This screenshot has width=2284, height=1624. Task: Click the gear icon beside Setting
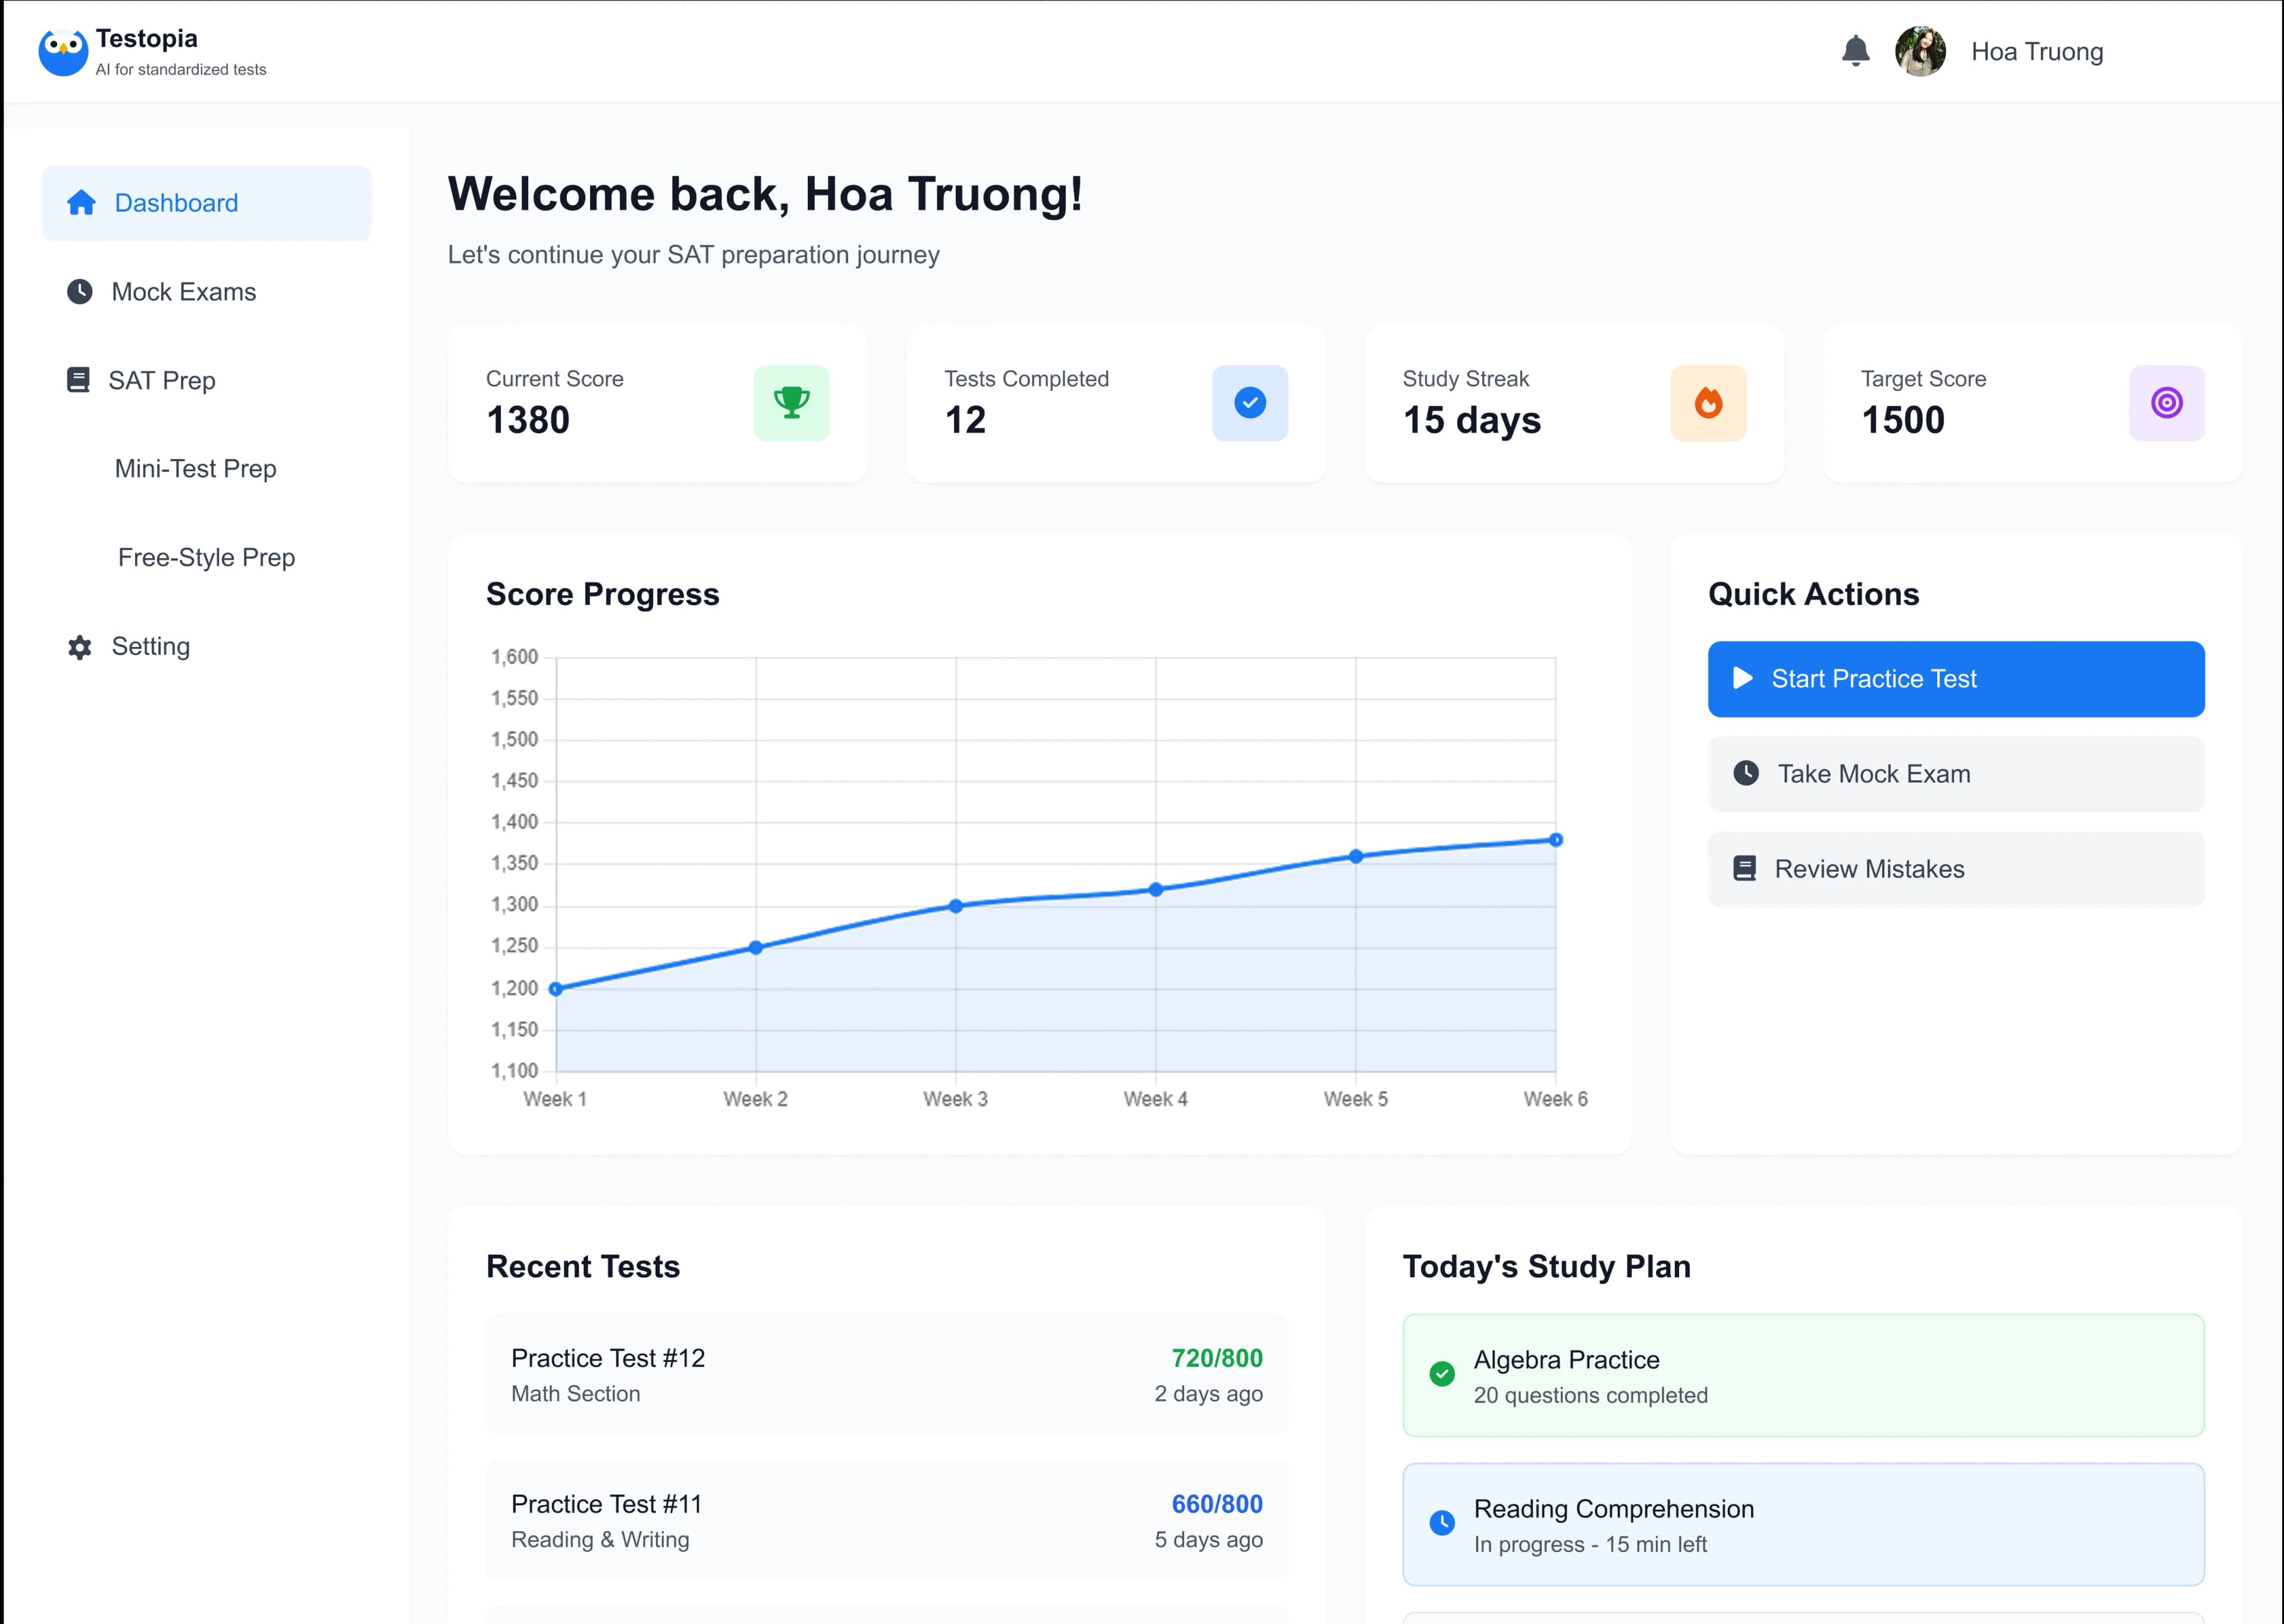80,647
